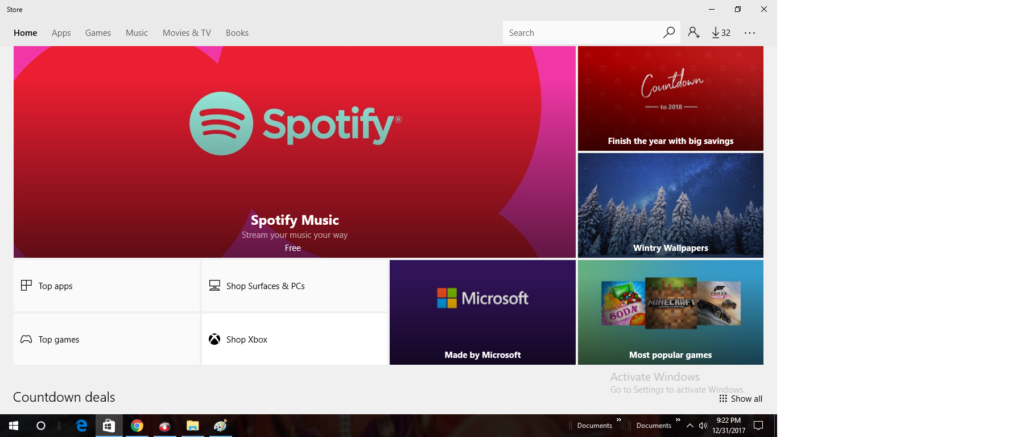Switch to the Games tab
1024x437 pixels.
tap(98, 33)
